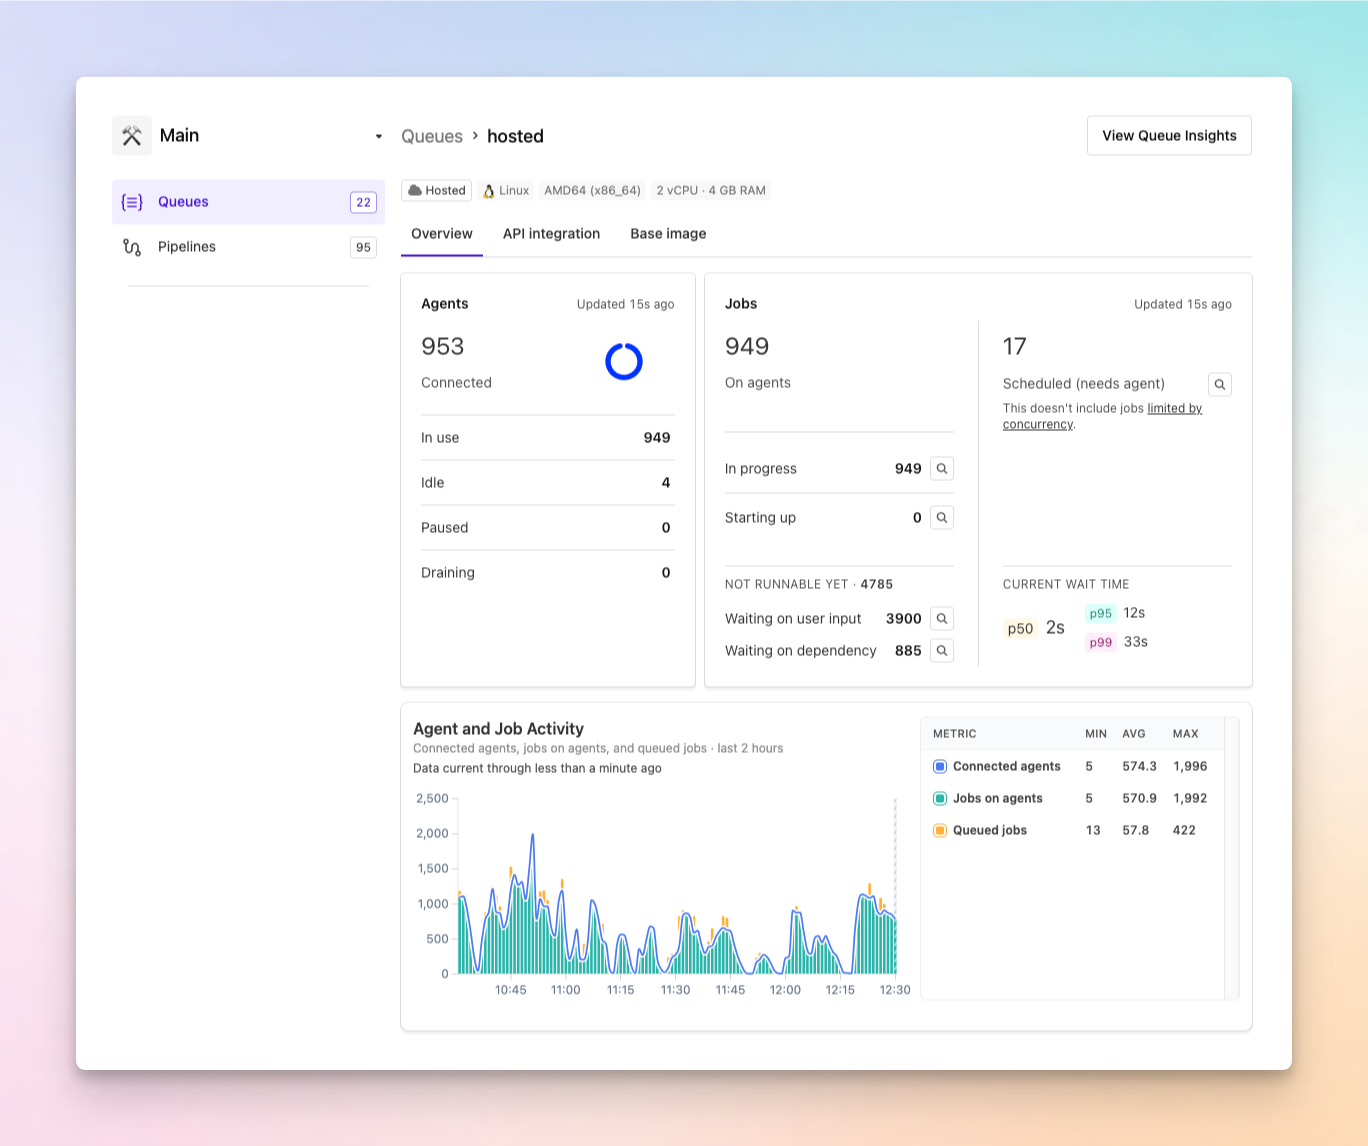The width and height of the screenshot is (1368, 1146).
Task: Search Scheduled (needs agent) jobs magnifier
Action: pyautogui.click(x=1220, y=384)
